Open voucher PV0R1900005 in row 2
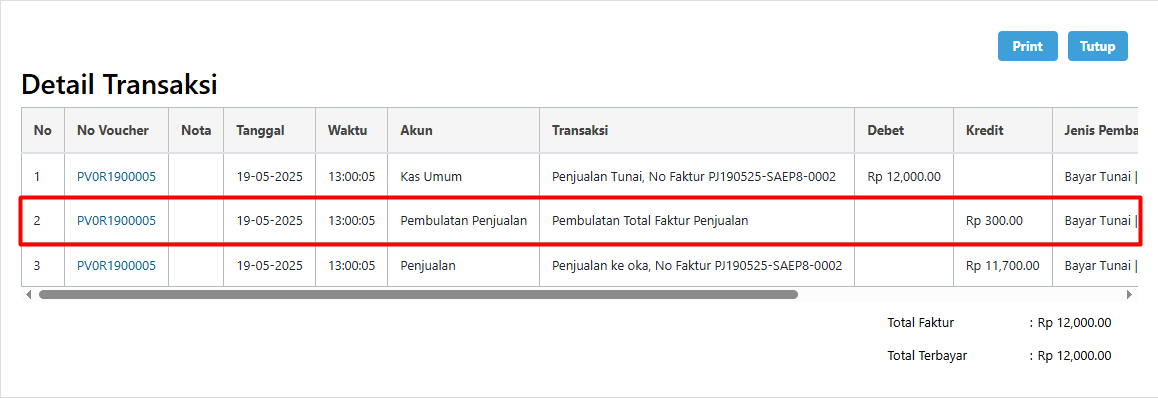 [x=116, y=220]
